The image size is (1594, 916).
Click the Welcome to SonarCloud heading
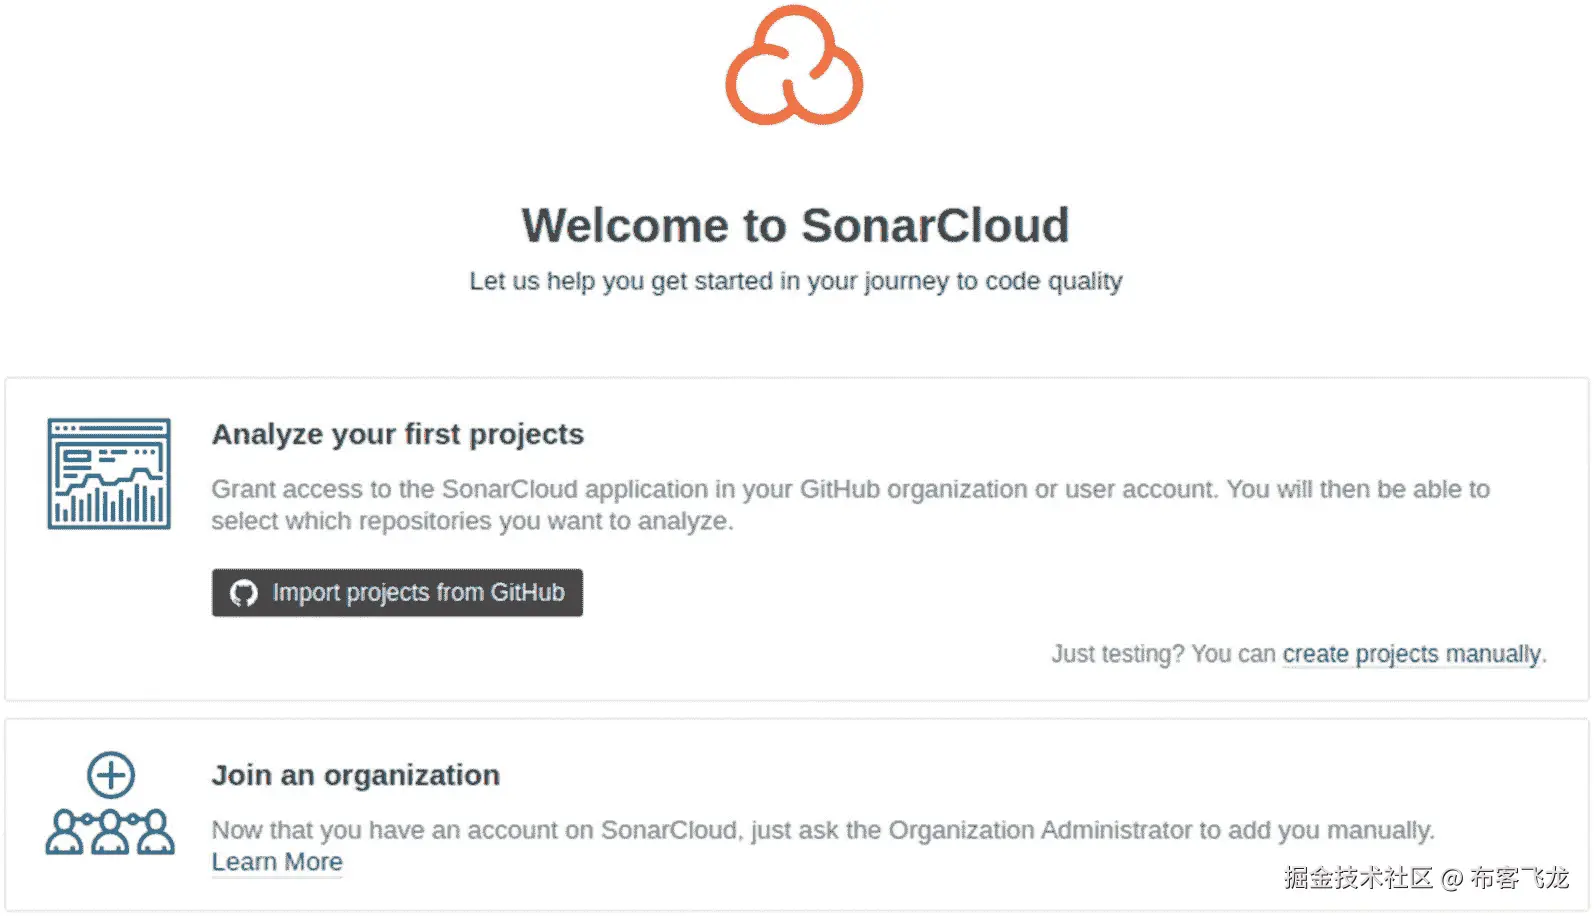coord(795,225)
